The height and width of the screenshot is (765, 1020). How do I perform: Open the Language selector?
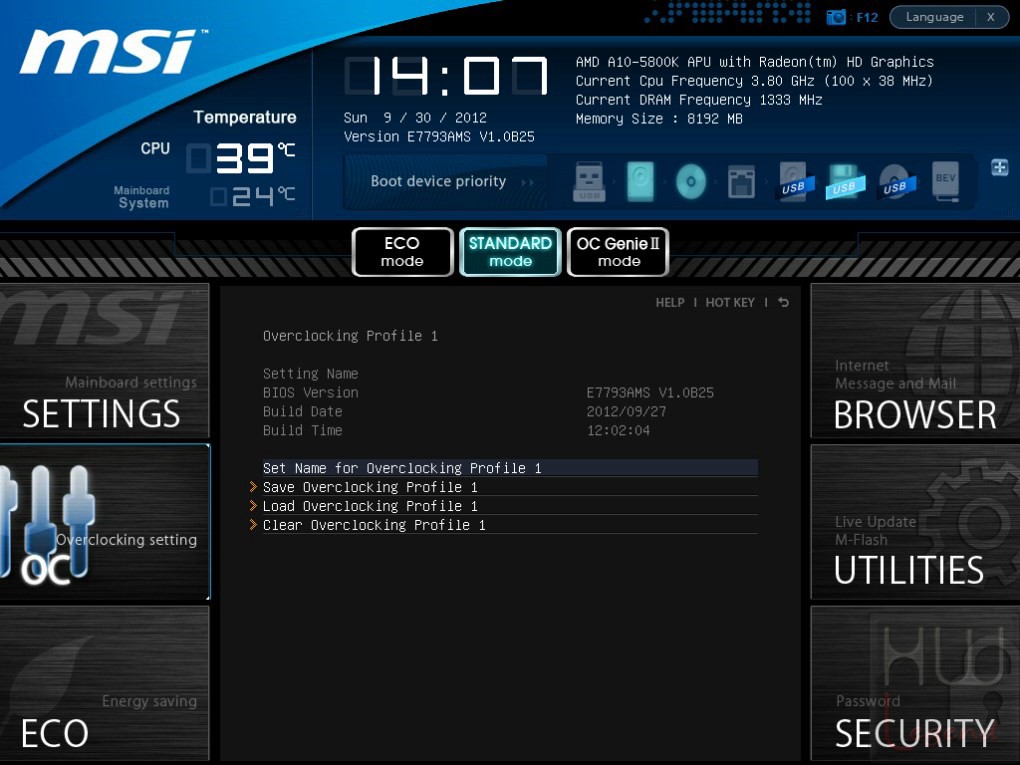click(934, 17)
